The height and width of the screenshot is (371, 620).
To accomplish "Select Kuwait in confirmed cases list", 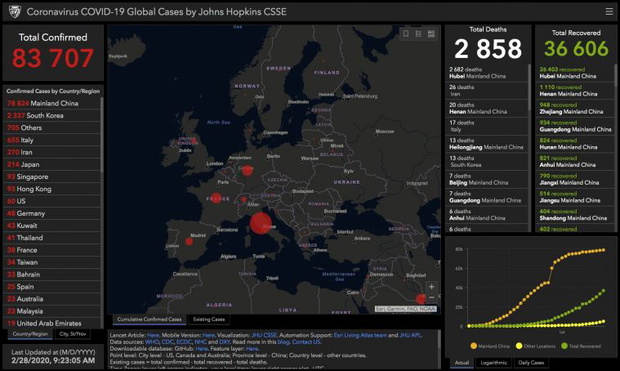I will (52, 225).
